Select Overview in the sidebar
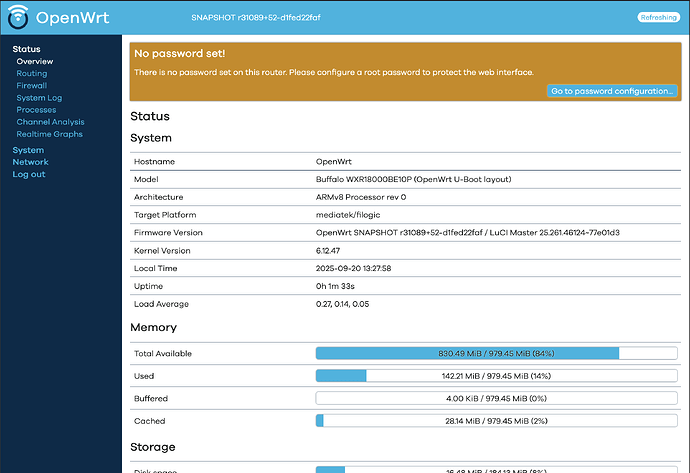Image resolution: width=690 pixels, height=473 pixels. [35, 61]
